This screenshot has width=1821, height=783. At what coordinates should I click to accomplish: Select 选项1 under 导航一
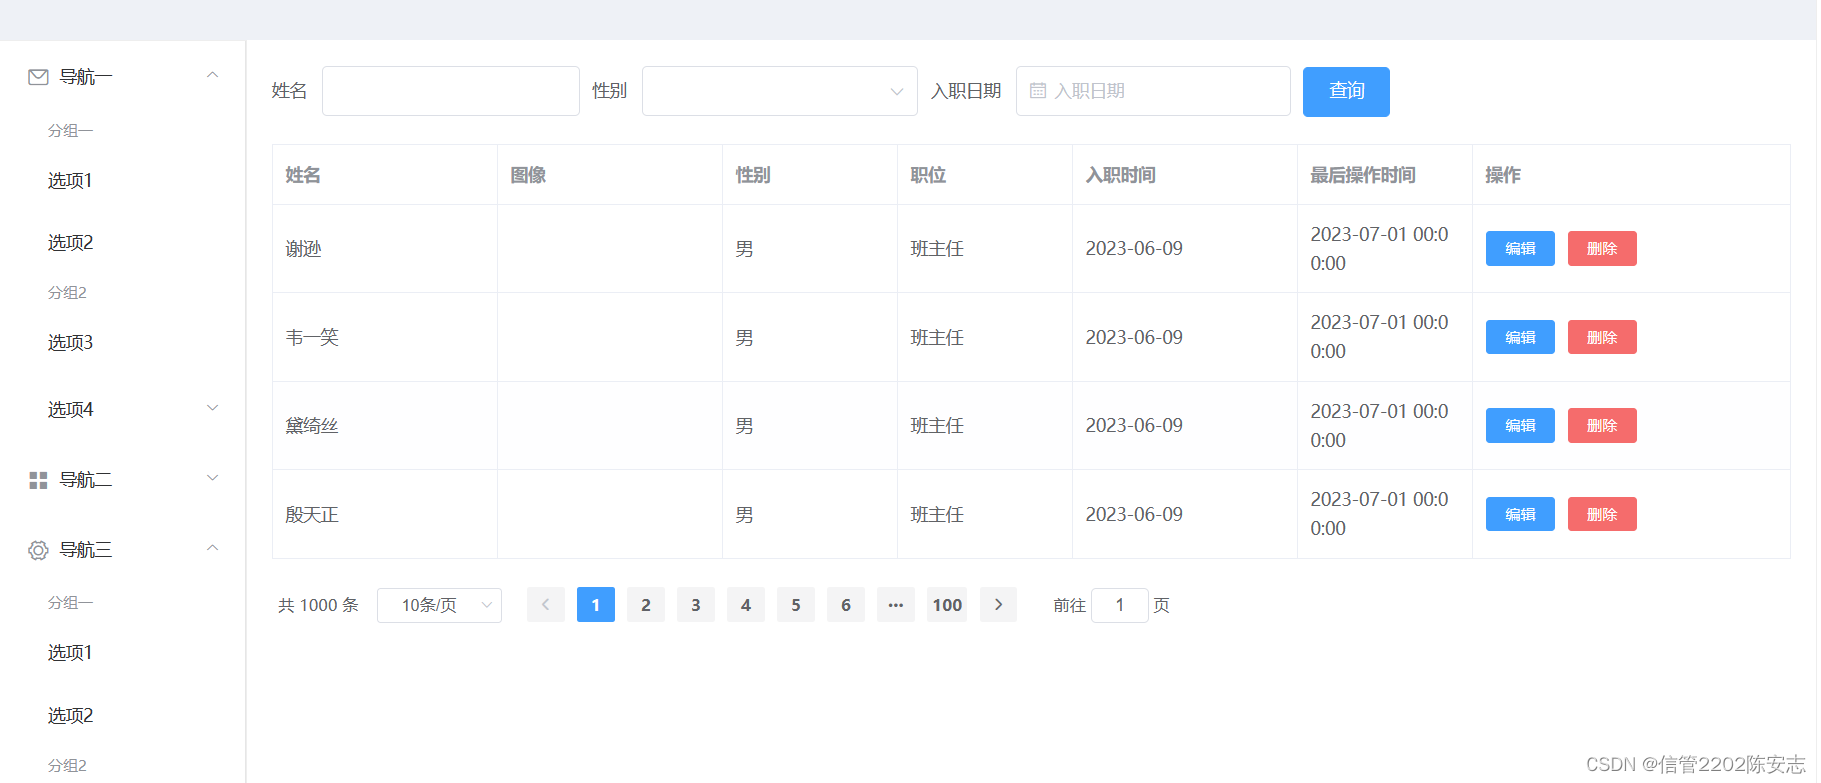pos(70,181)
